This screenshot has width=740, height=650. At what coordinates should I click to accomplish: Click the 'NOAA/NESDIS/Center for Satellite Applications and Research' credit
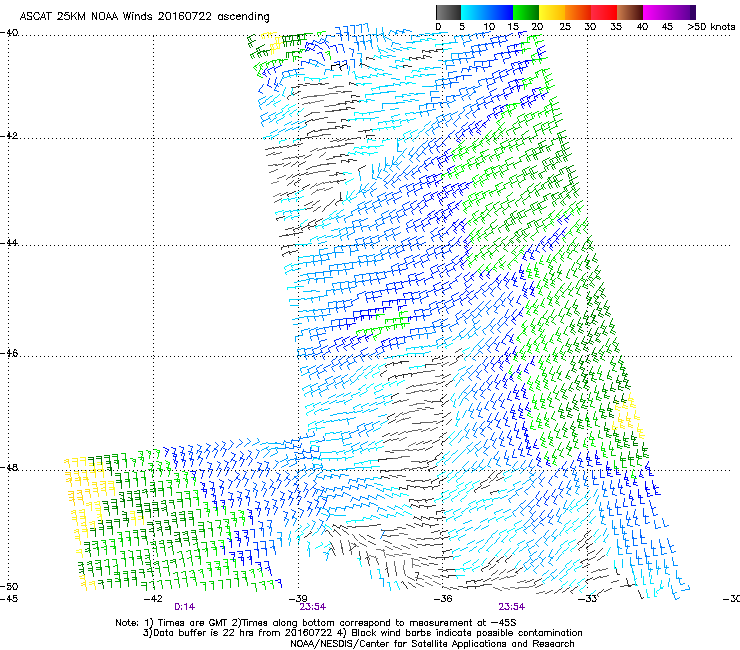pos(432,644)
